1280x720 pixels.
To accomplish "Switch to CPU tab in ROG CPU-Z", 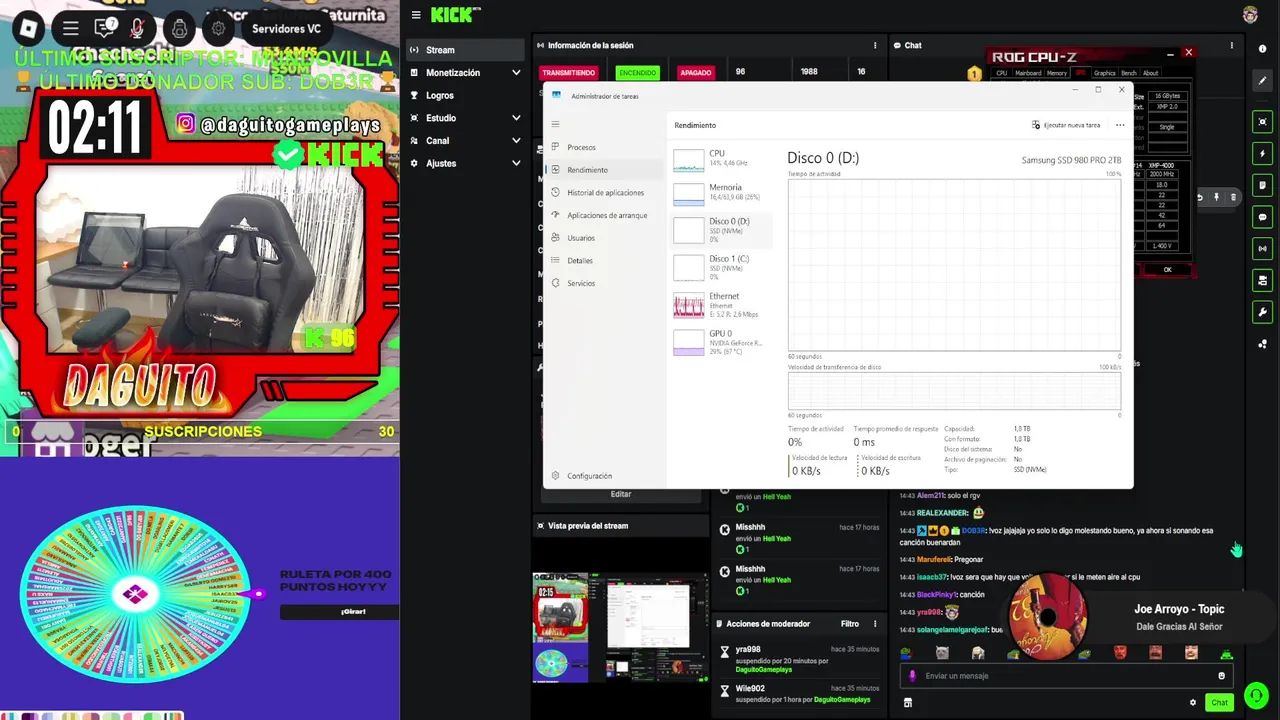I will click(1001, 73).
